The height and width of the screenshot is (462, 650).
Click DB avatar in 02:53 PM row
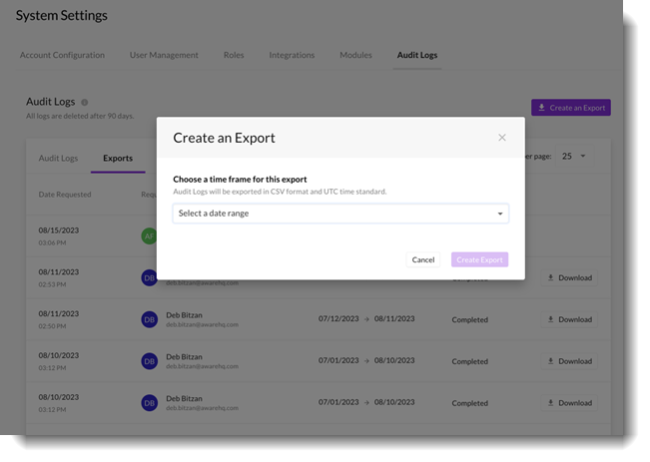click(x=149, y=278)
